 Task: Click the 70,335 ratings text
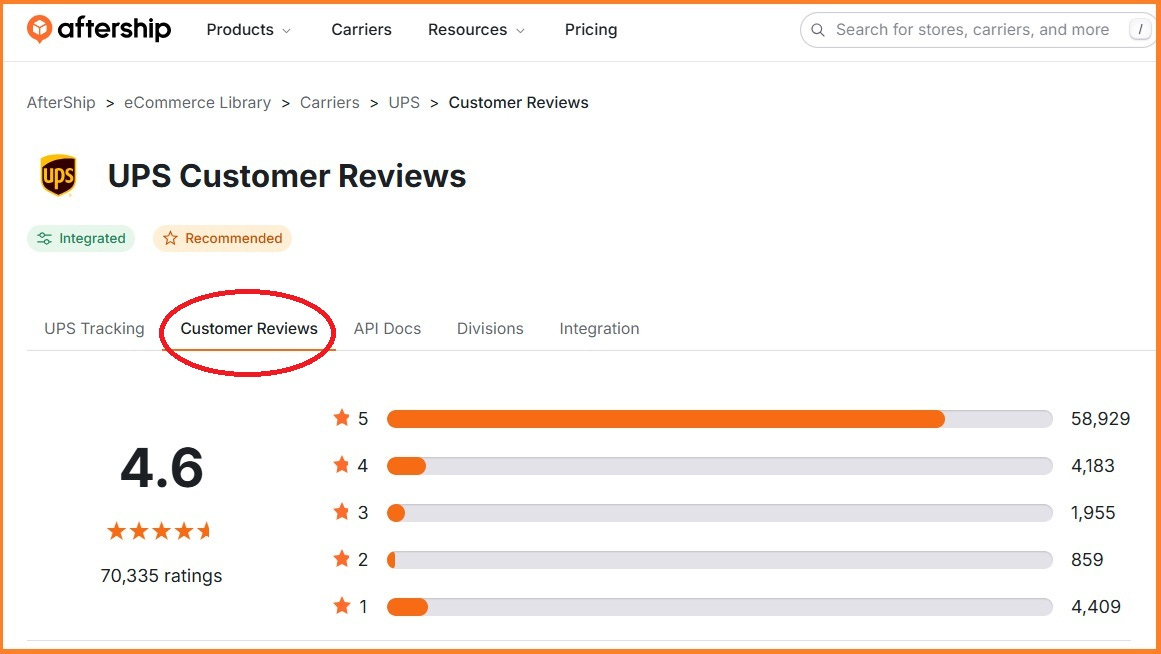161,575
